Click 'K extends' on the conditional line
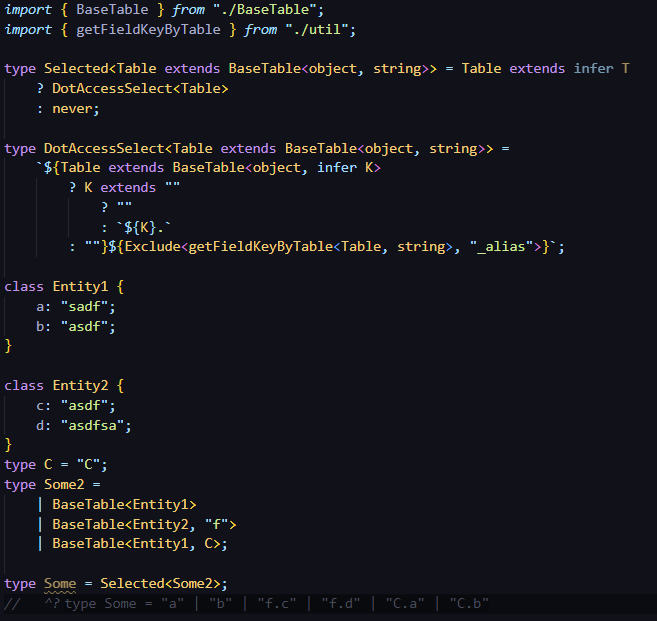Viewport: 657px width, 621px height. tap(120, 187)
